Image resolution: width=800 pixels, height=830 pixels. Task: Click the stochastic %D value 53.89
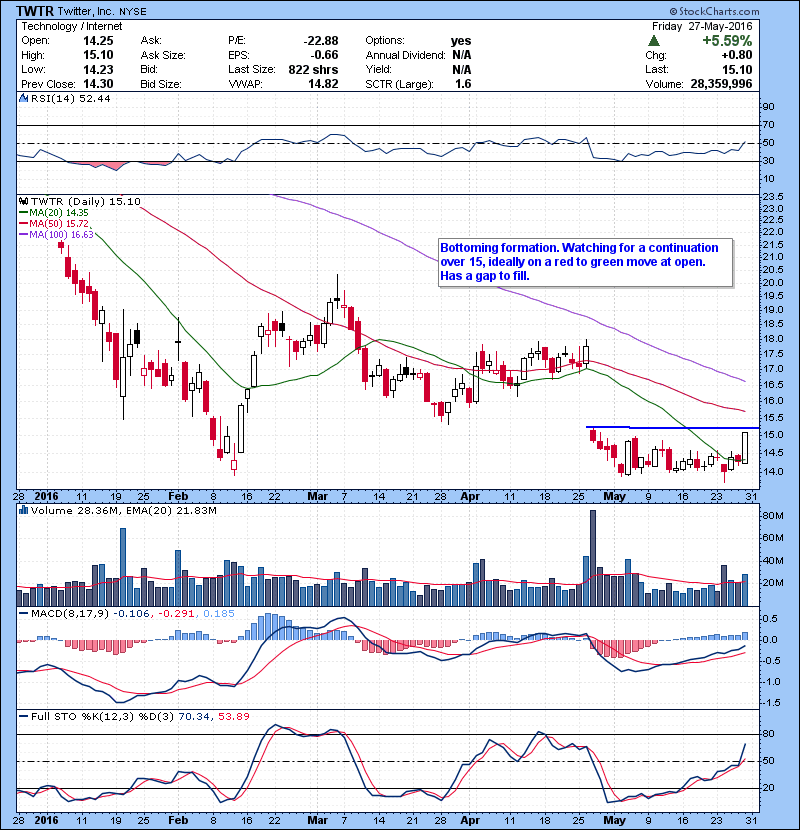pos(233,716)
